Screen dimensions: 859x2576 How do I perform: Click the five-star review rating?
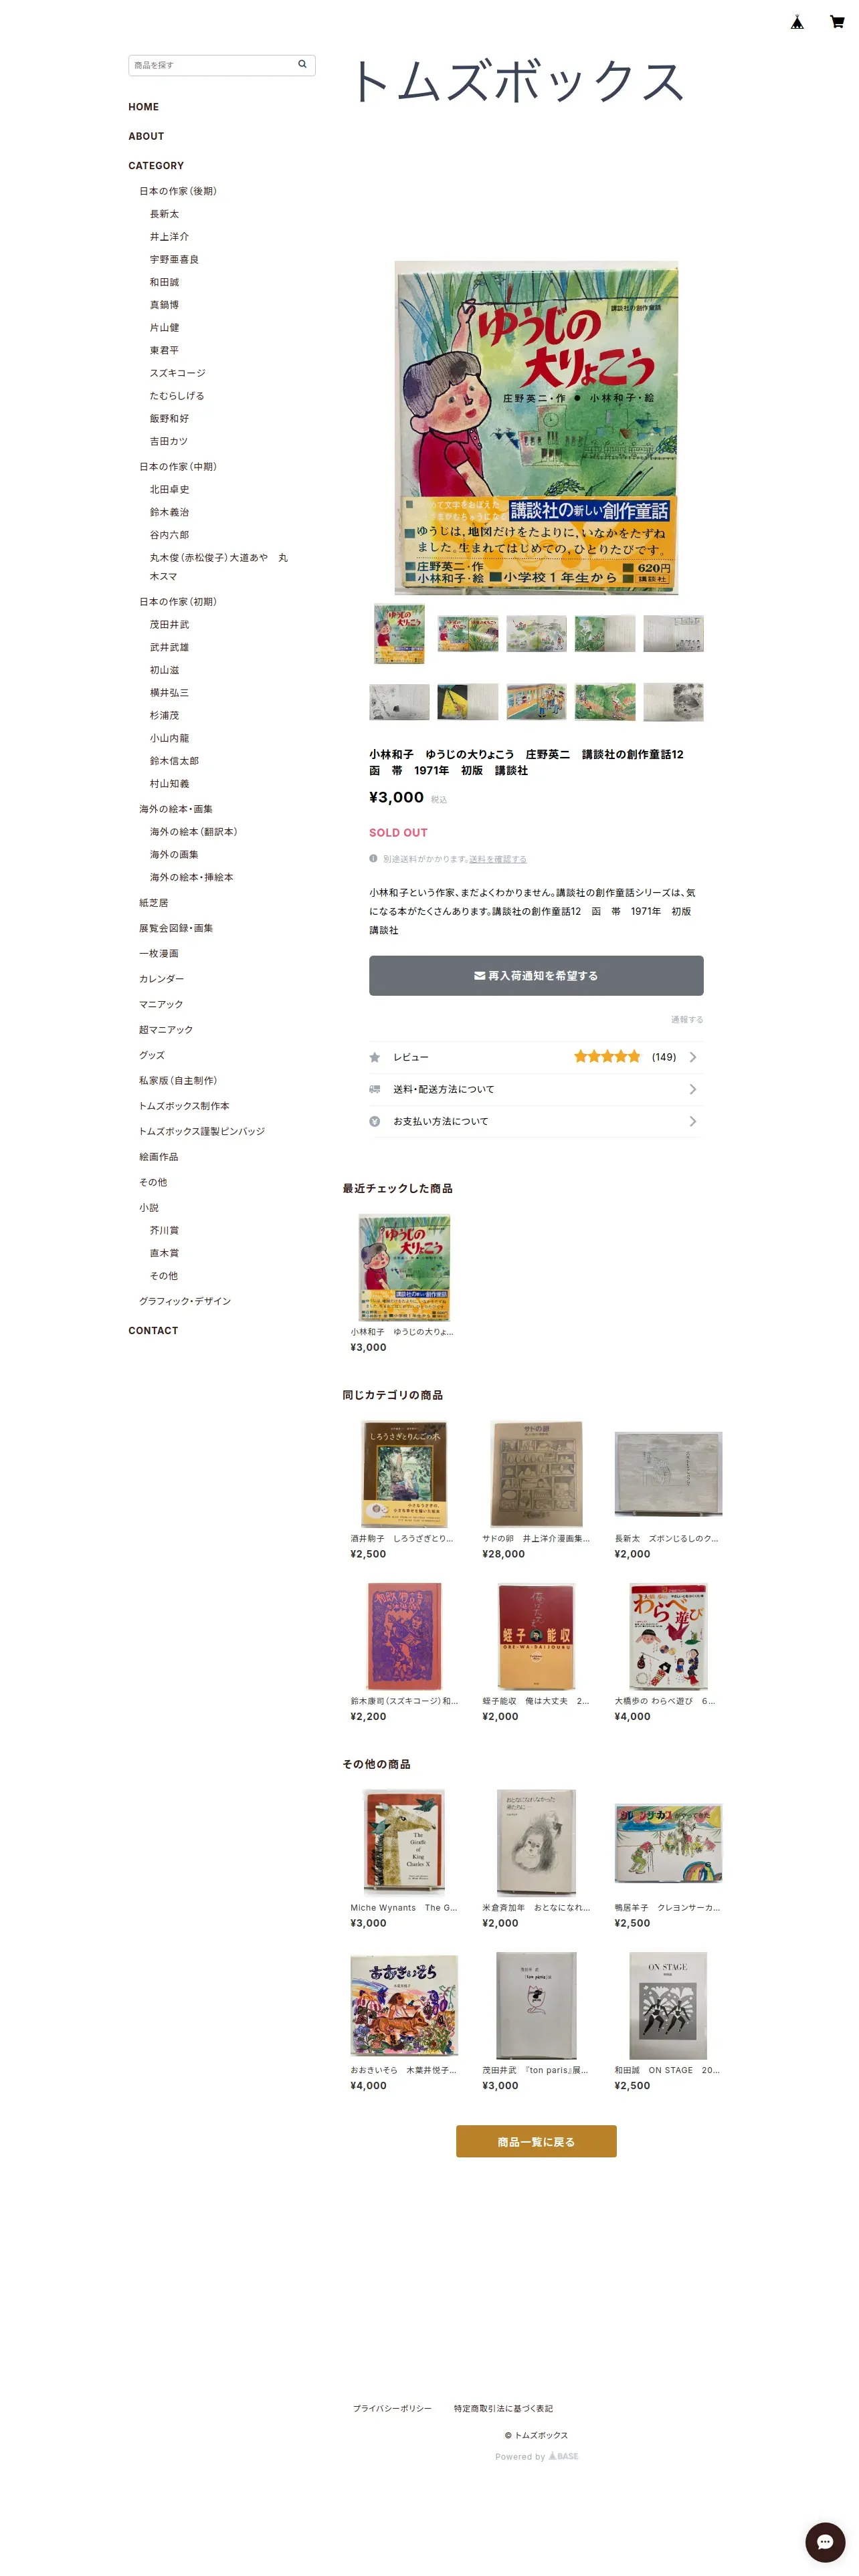[x=607, y=1056]
